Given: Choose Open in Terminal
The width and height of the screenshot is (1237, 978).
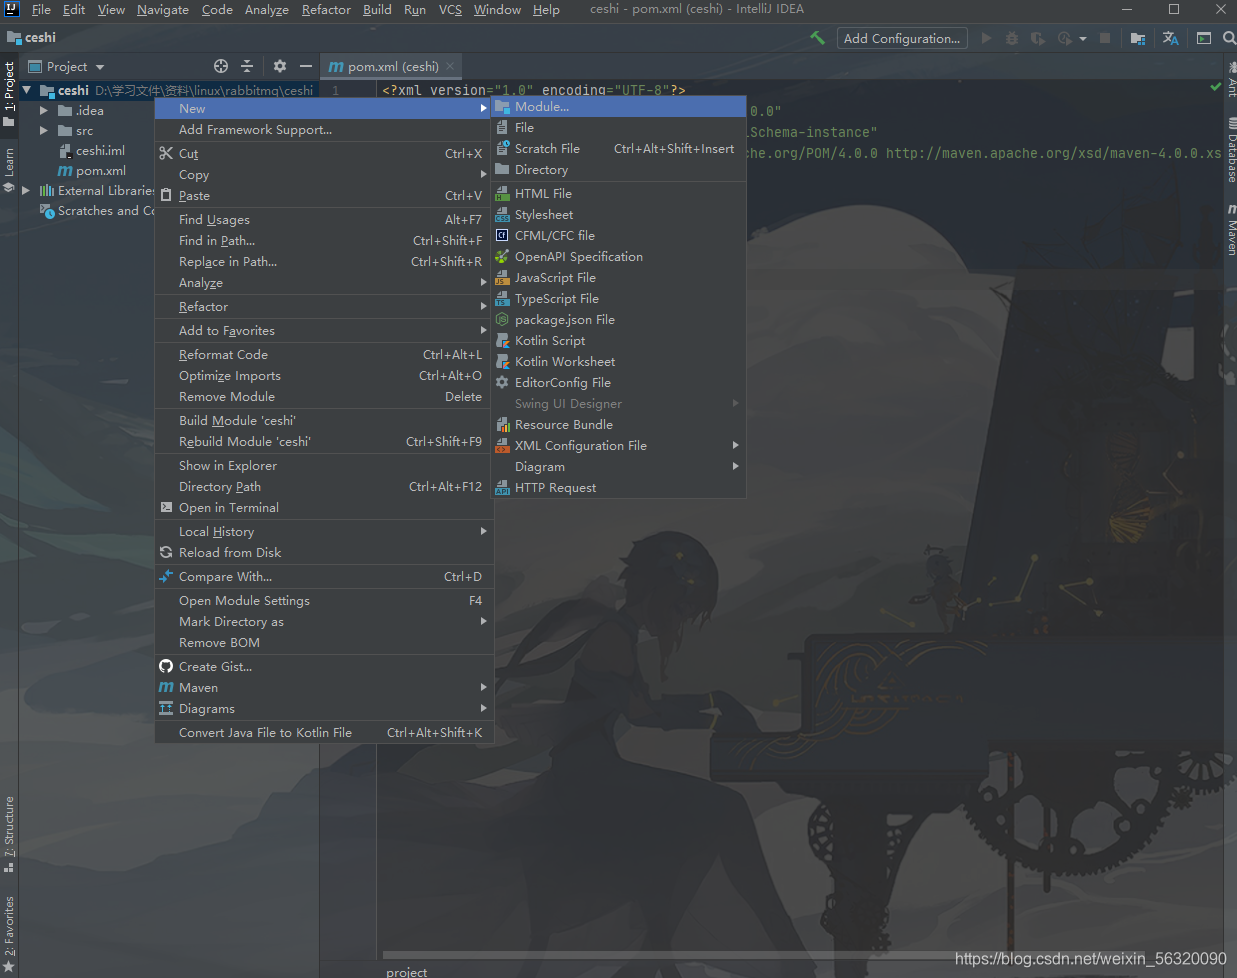Looking at the screenshot, I should pos(324,508).
